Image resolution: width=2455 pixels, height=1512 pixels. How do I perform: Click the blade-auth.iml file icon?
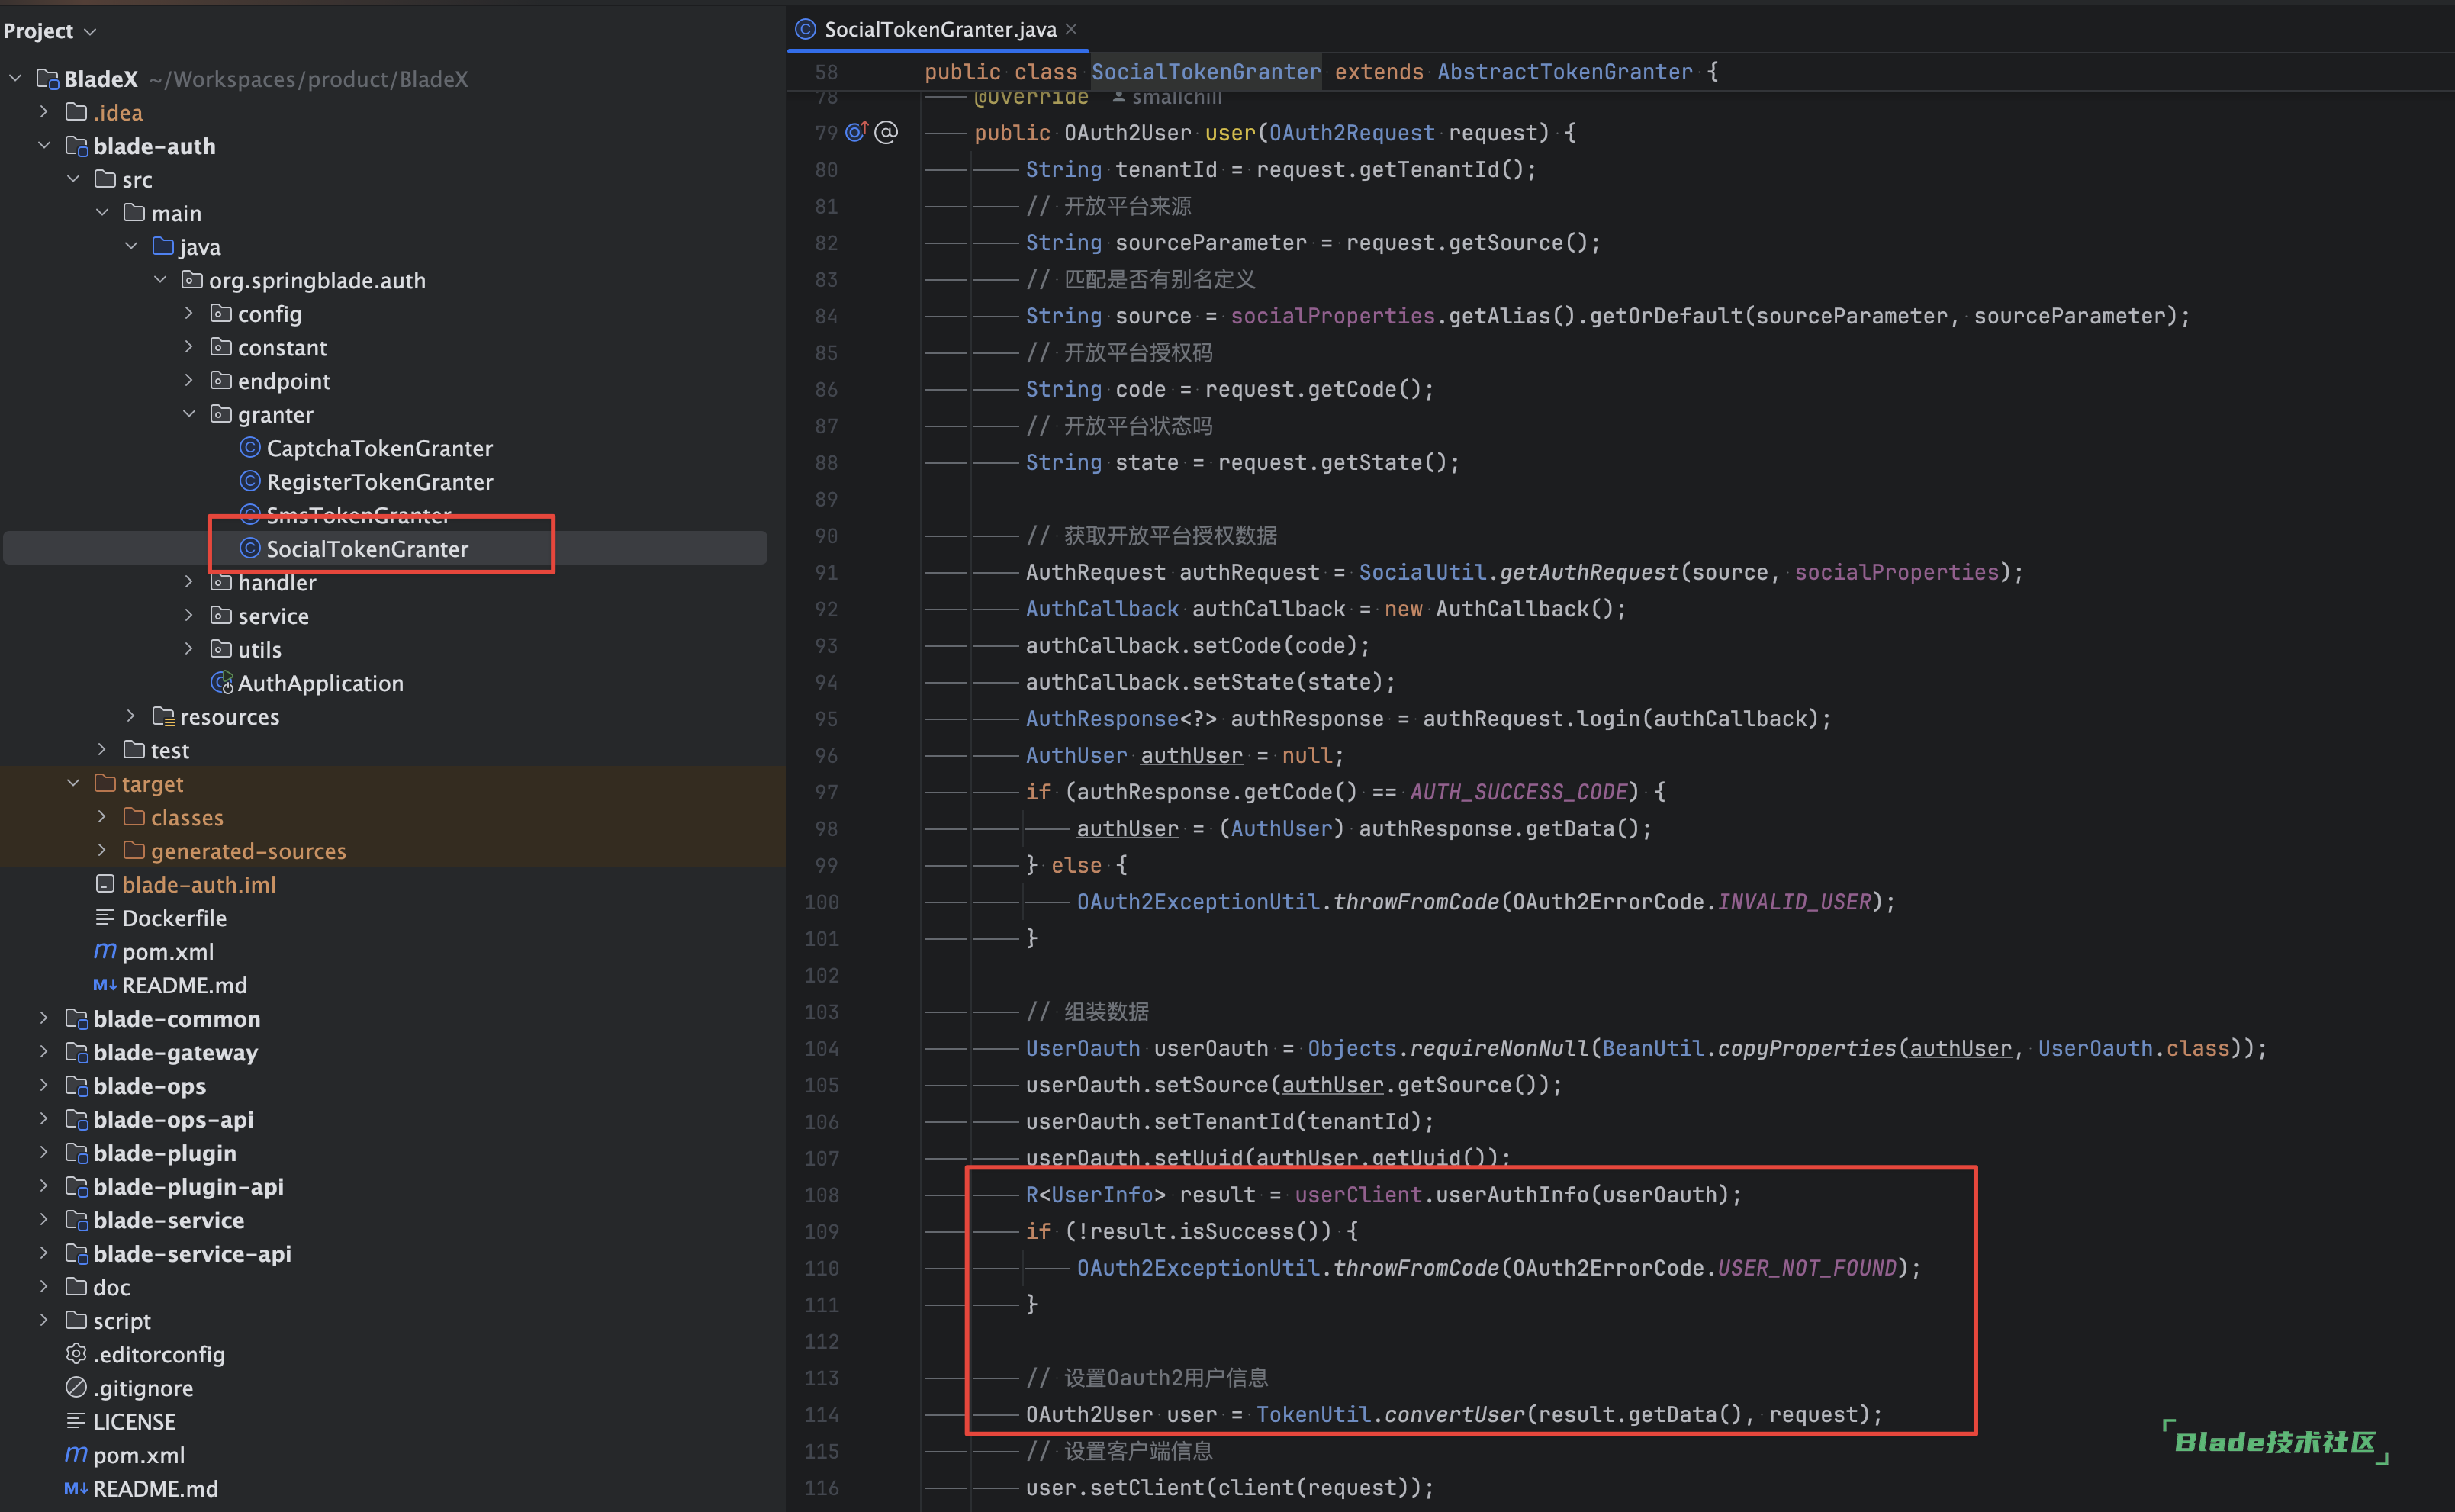[x=105, y=884]
